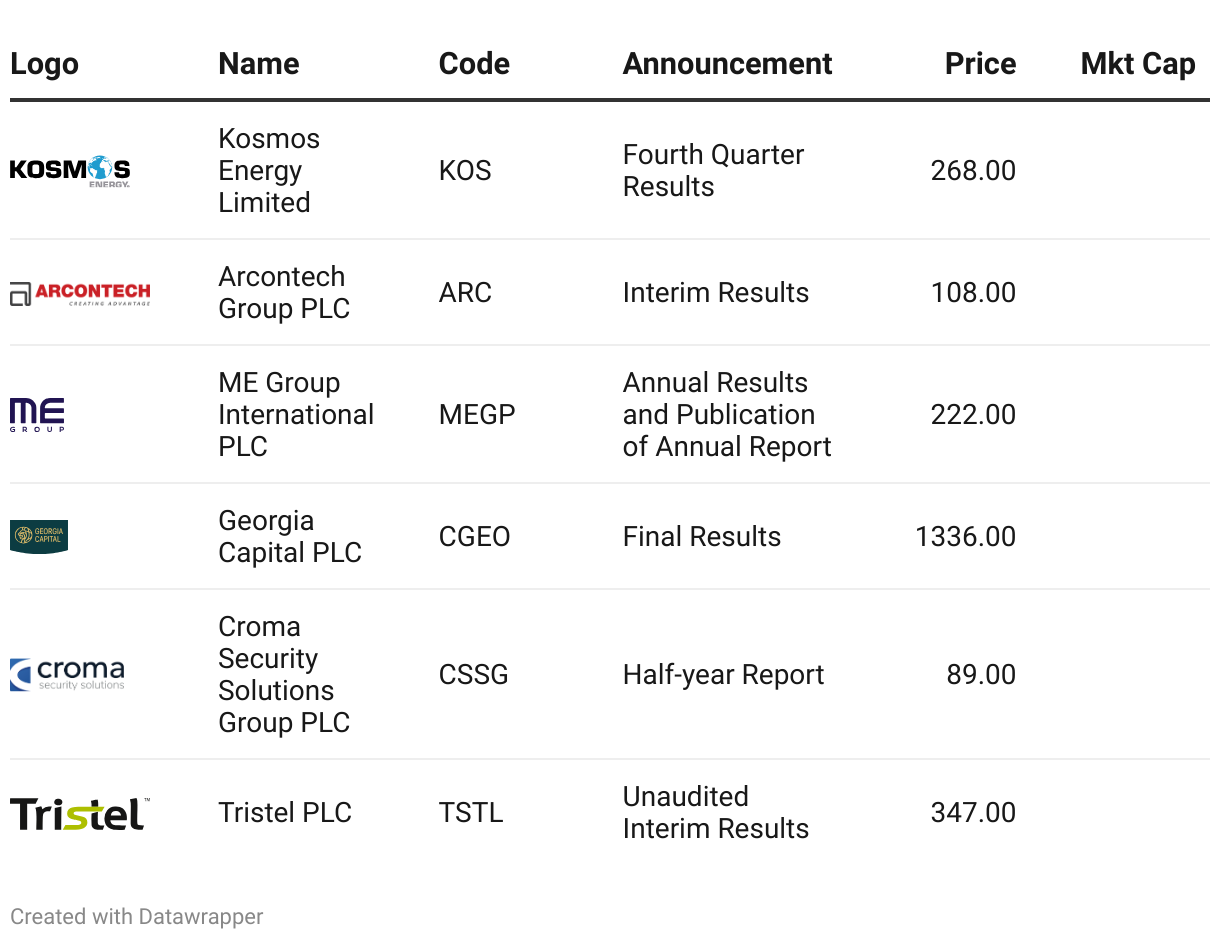The image size is (1220, 940).
Task: Click the Georgia Capital logo
Action: tap(39, 536)
